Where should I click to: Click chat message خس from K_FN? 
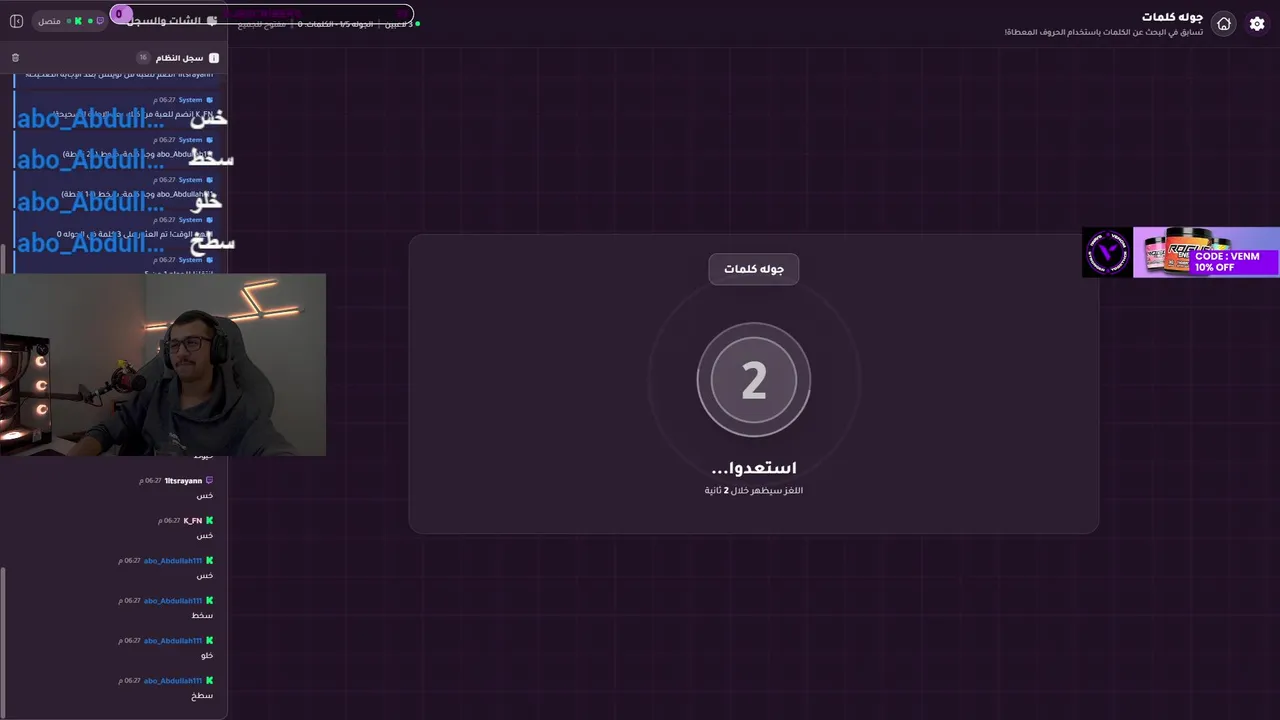[205, 536]
